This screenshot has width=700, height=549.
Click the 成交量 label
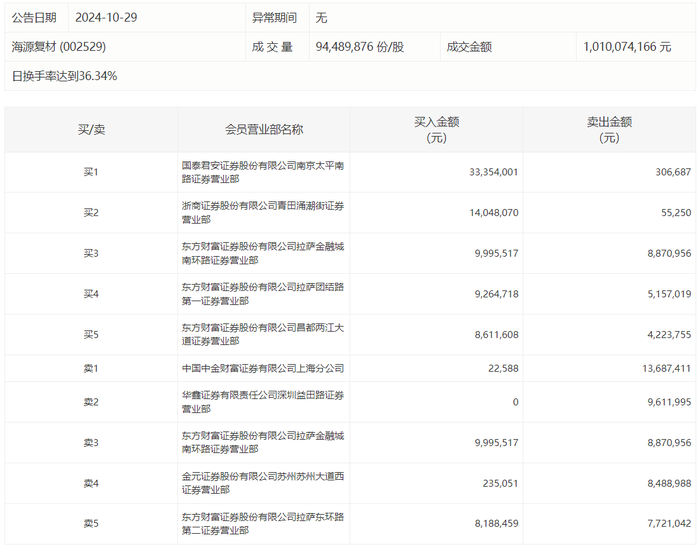272,46
